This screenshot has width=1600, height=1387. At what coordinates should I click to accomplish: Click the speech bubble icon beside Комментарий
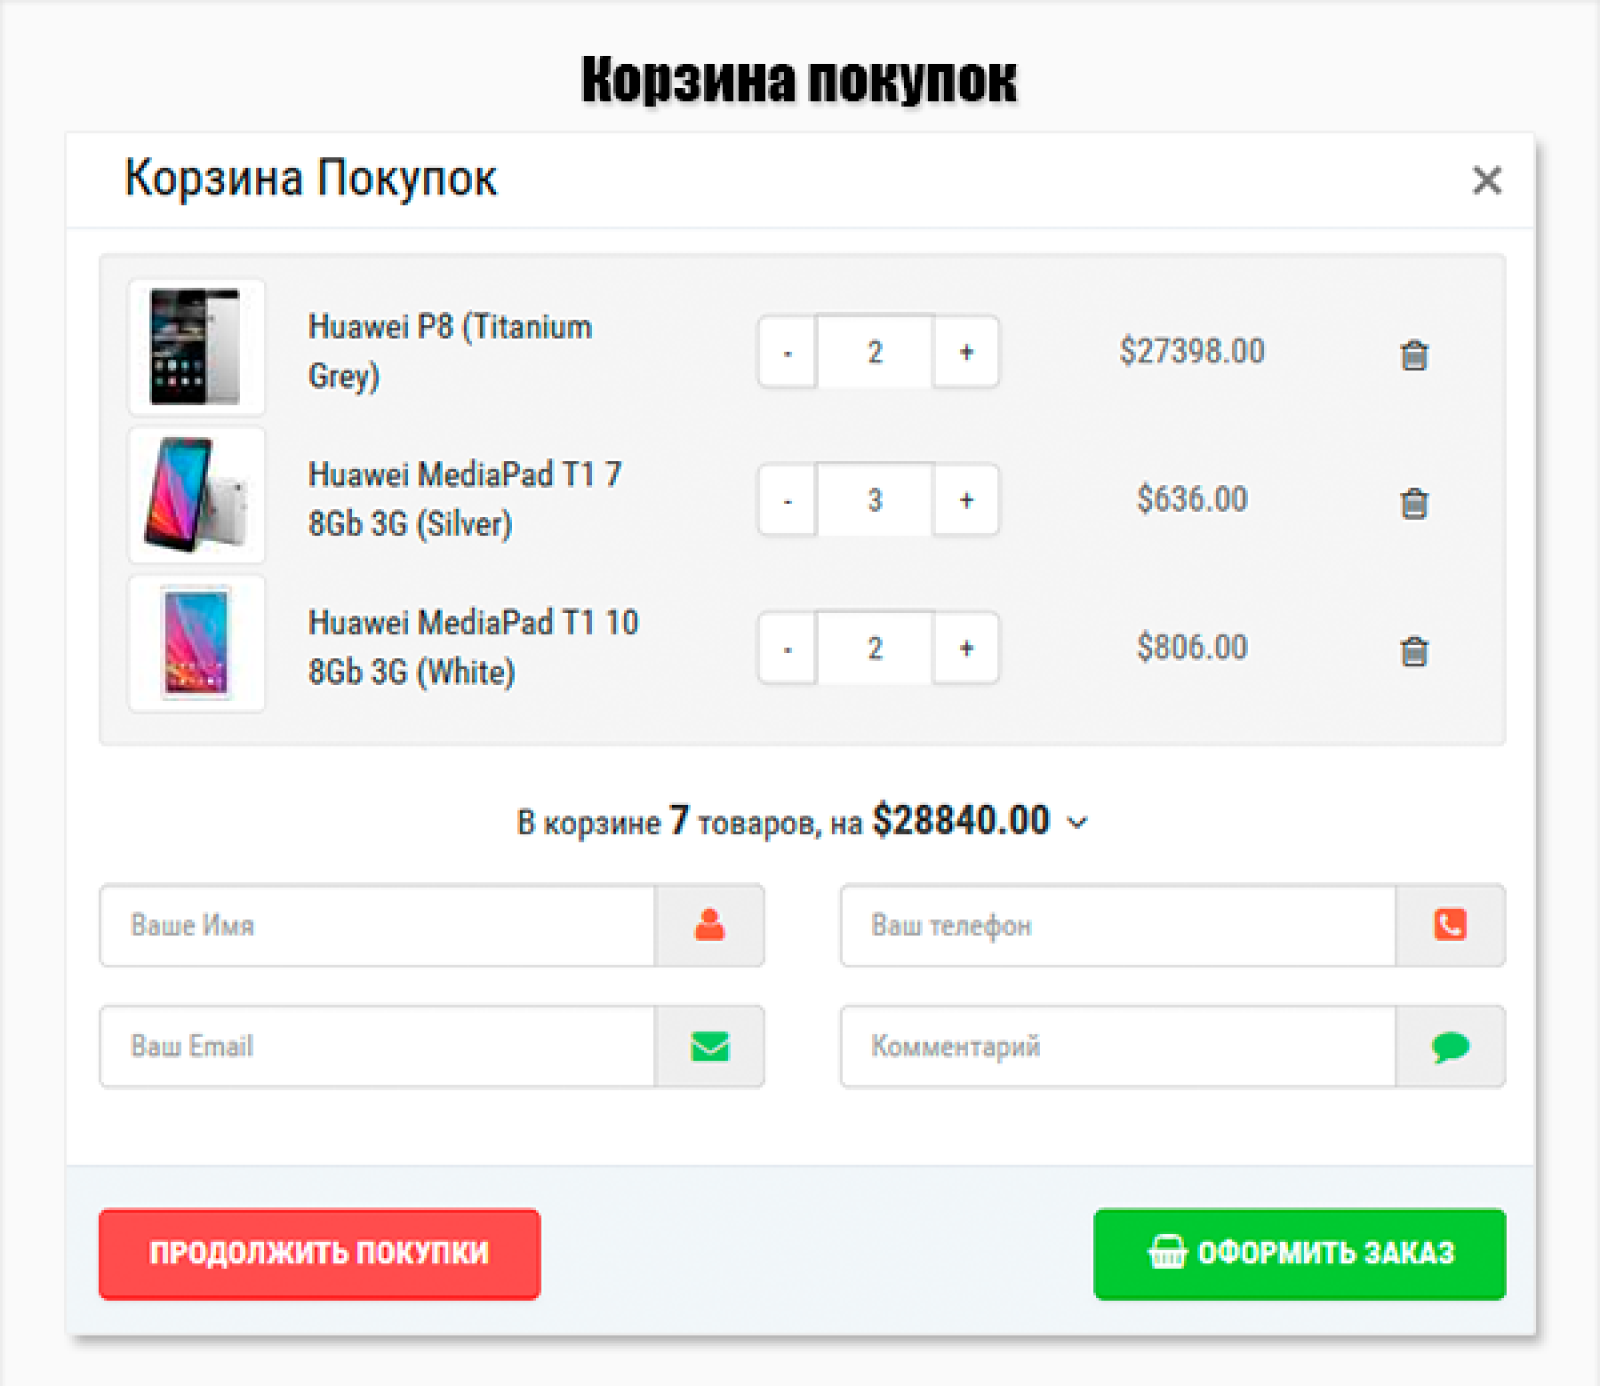(x=1450, y=1046)
